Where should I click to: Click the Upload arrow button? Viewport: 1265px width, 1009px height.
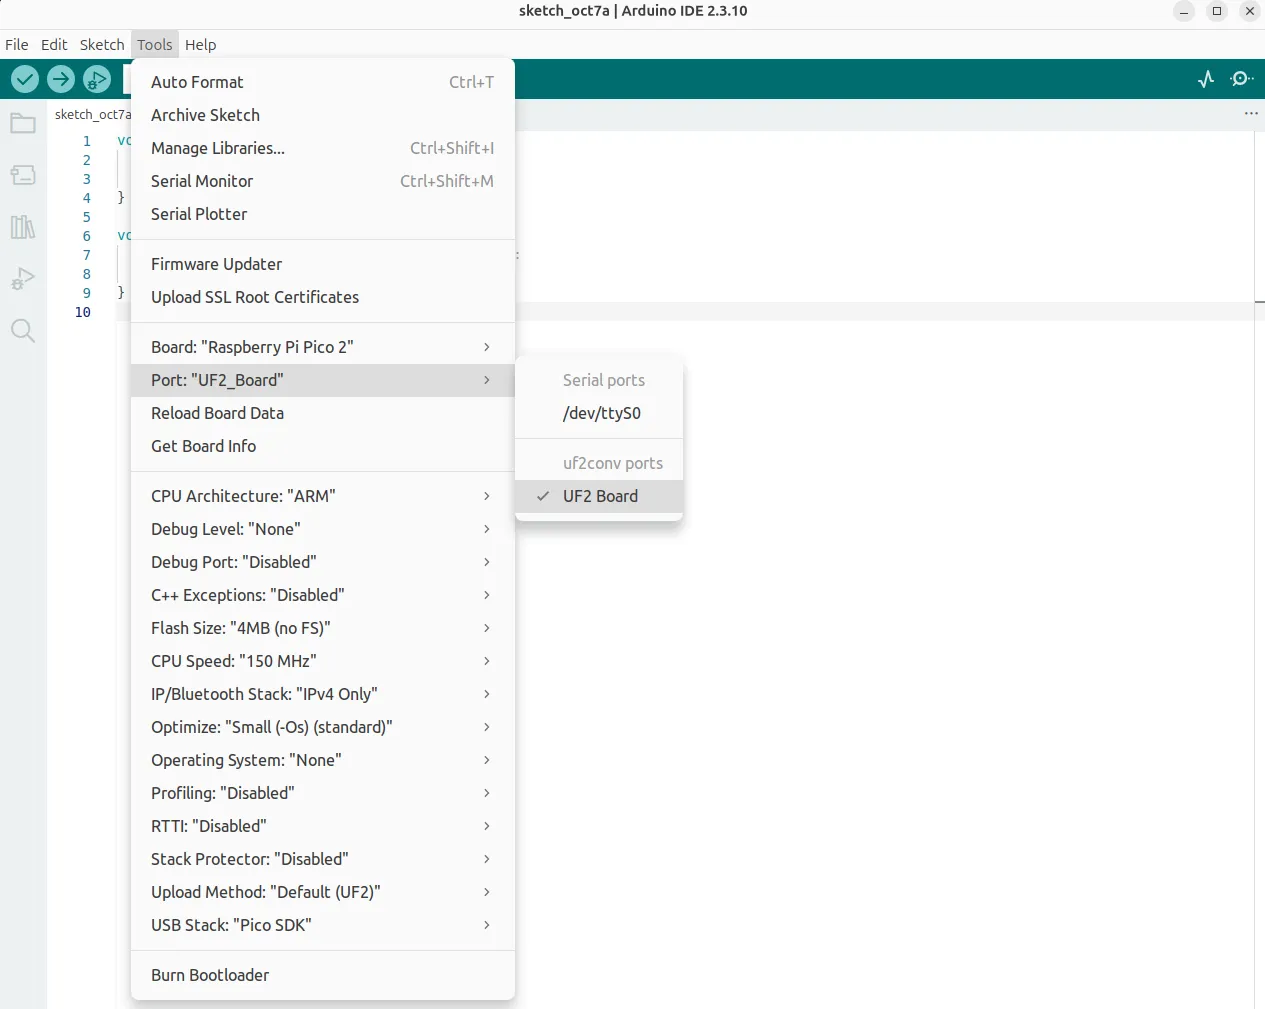[61, 79]
